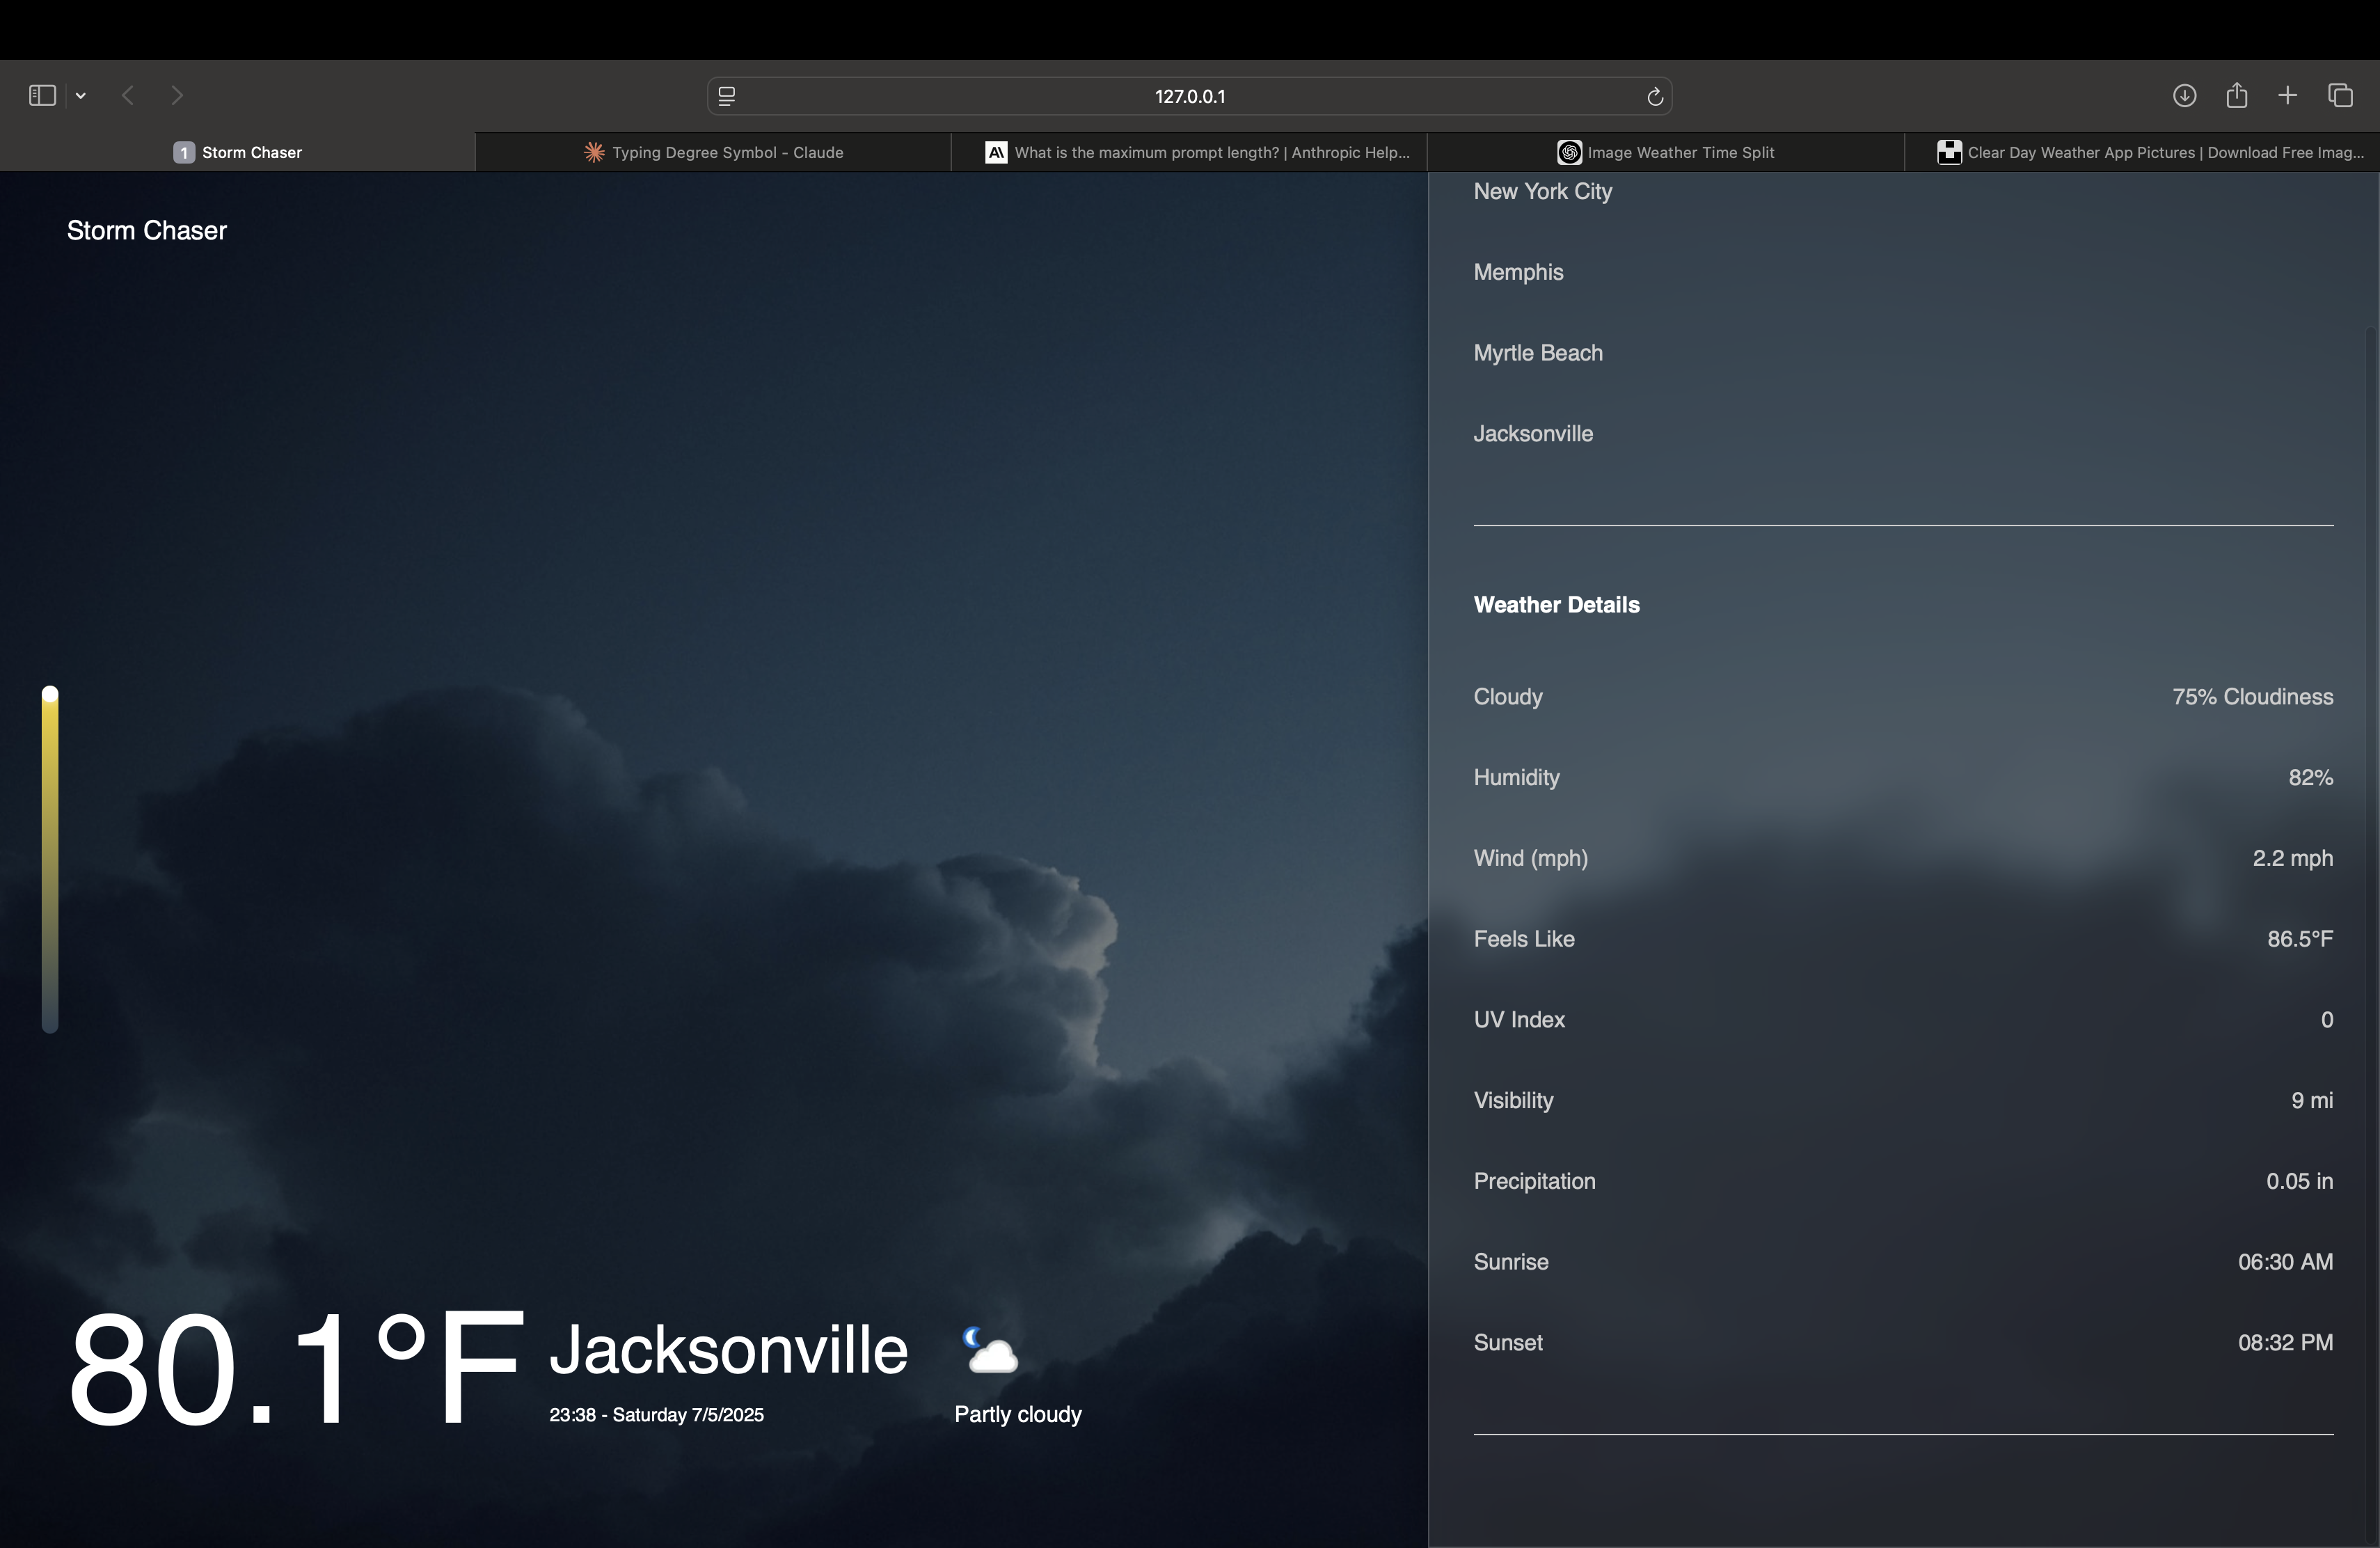
Task: Click the large Jacksonville city heading
Action: tap(728, 1349)
